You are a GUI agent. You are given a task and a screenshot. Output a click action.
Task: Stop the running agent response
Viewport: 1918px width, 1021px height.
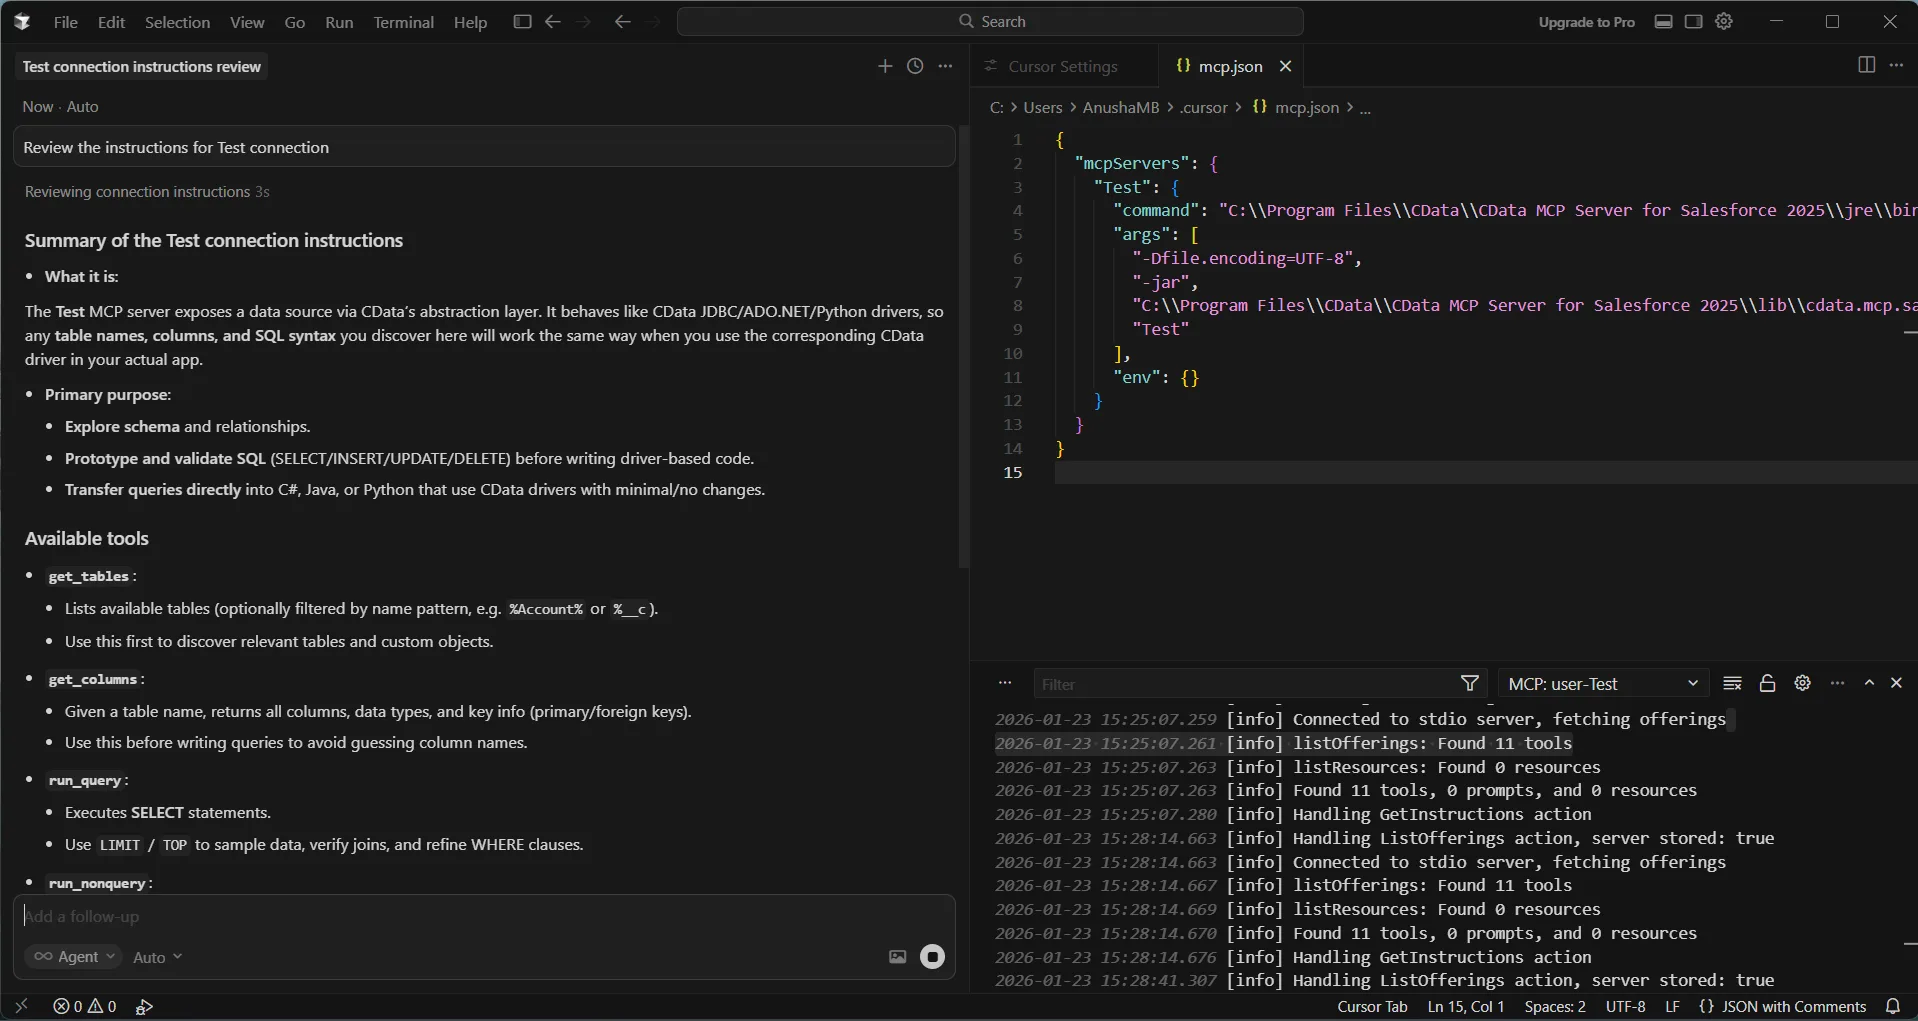pos(932,957)
